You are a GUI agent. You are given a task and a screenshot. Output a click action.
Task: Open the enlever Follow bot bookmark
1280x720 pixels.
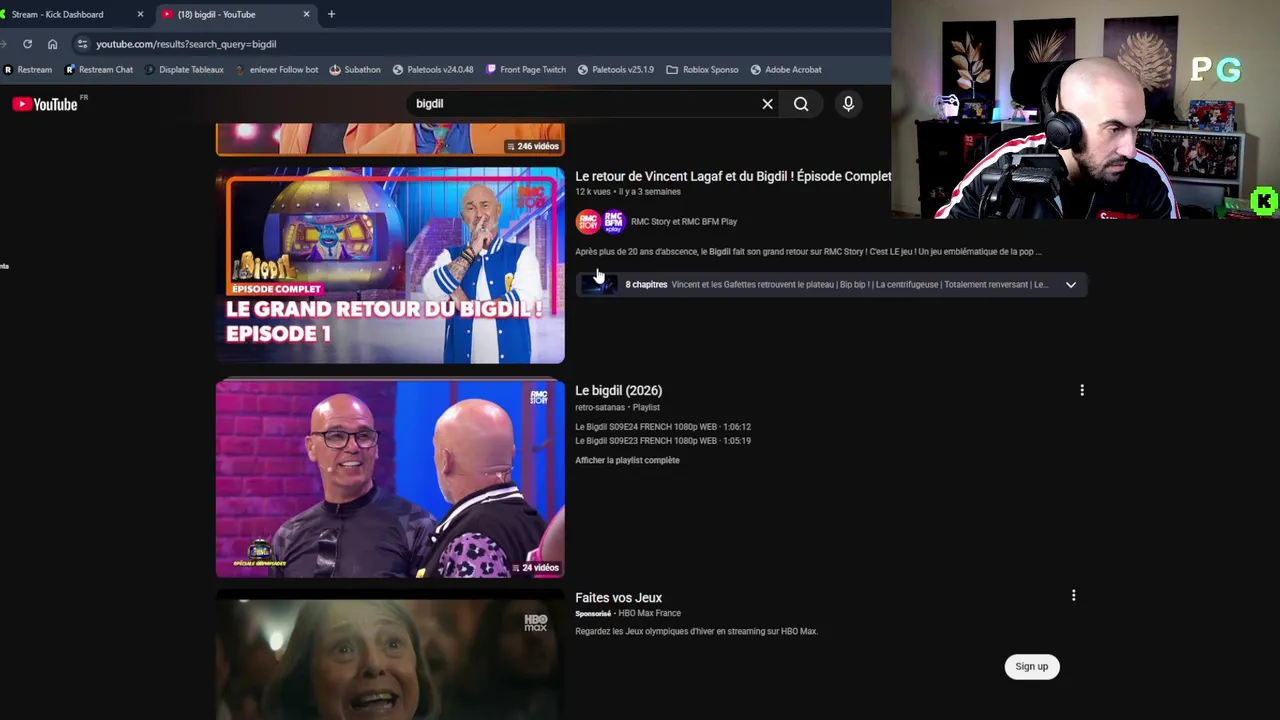tap(277, 70)
